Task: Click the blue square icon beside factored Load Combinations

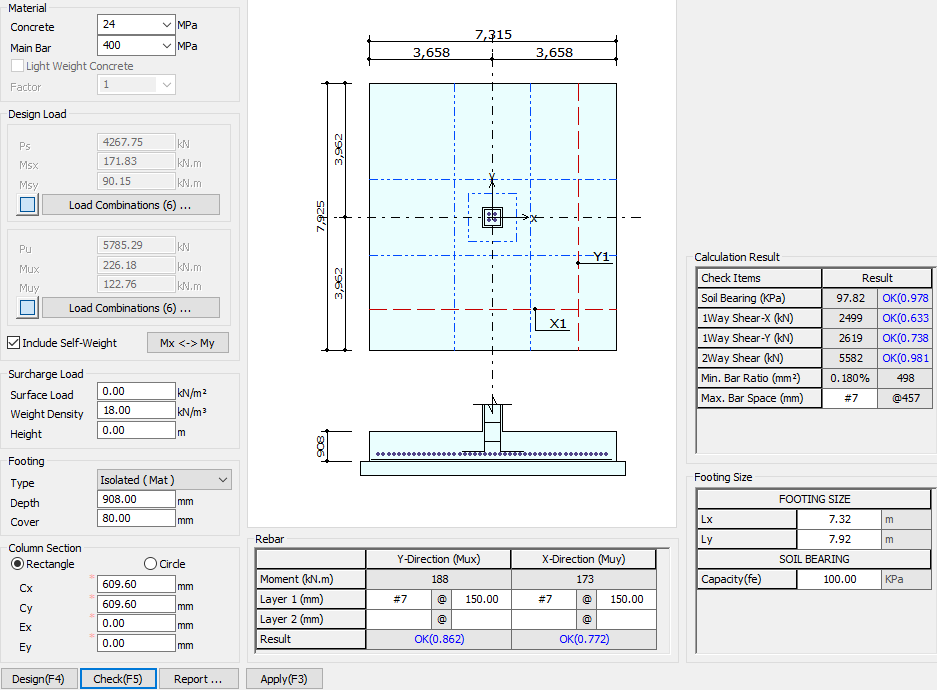Action: pyautogui.click(x=28, y=308)
